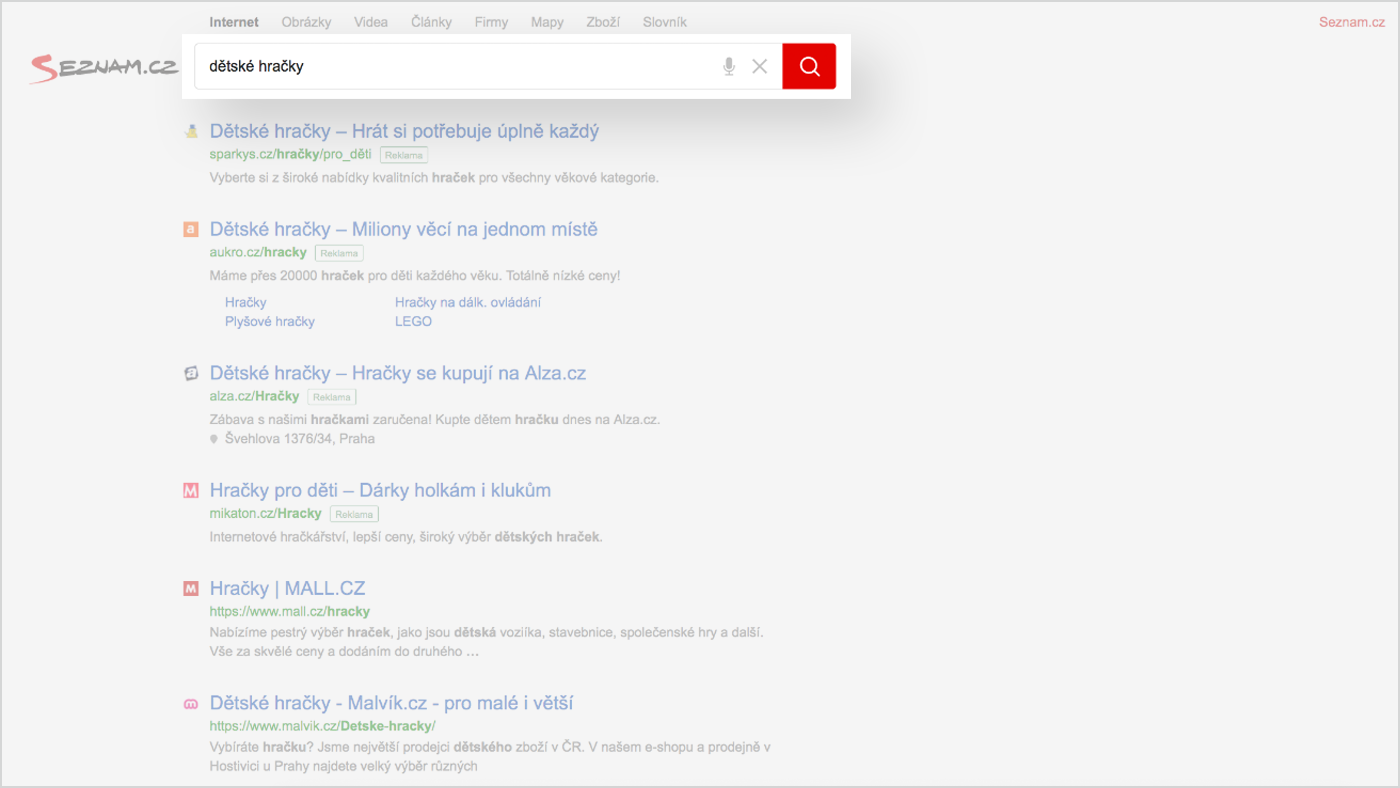
Task: Click the pink Malvík.cz favicon
Action: [x=191, y=704]
